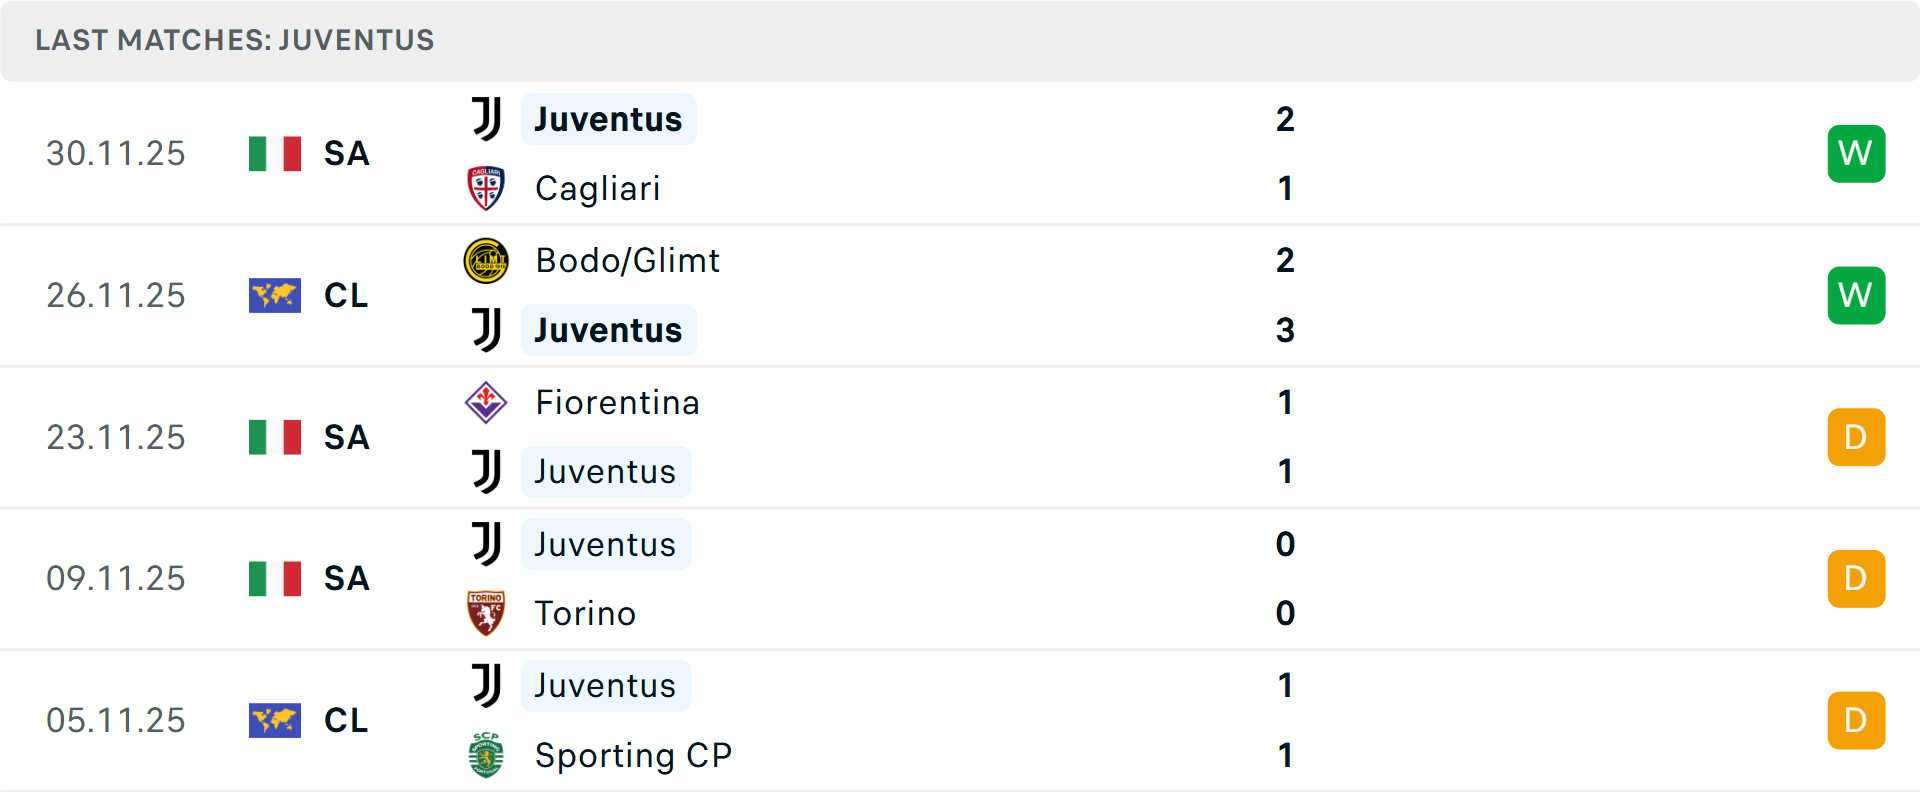Click the Torino bull club badge
The height and width of the screenshot is (792, 1920).
[x=486, y=613]
